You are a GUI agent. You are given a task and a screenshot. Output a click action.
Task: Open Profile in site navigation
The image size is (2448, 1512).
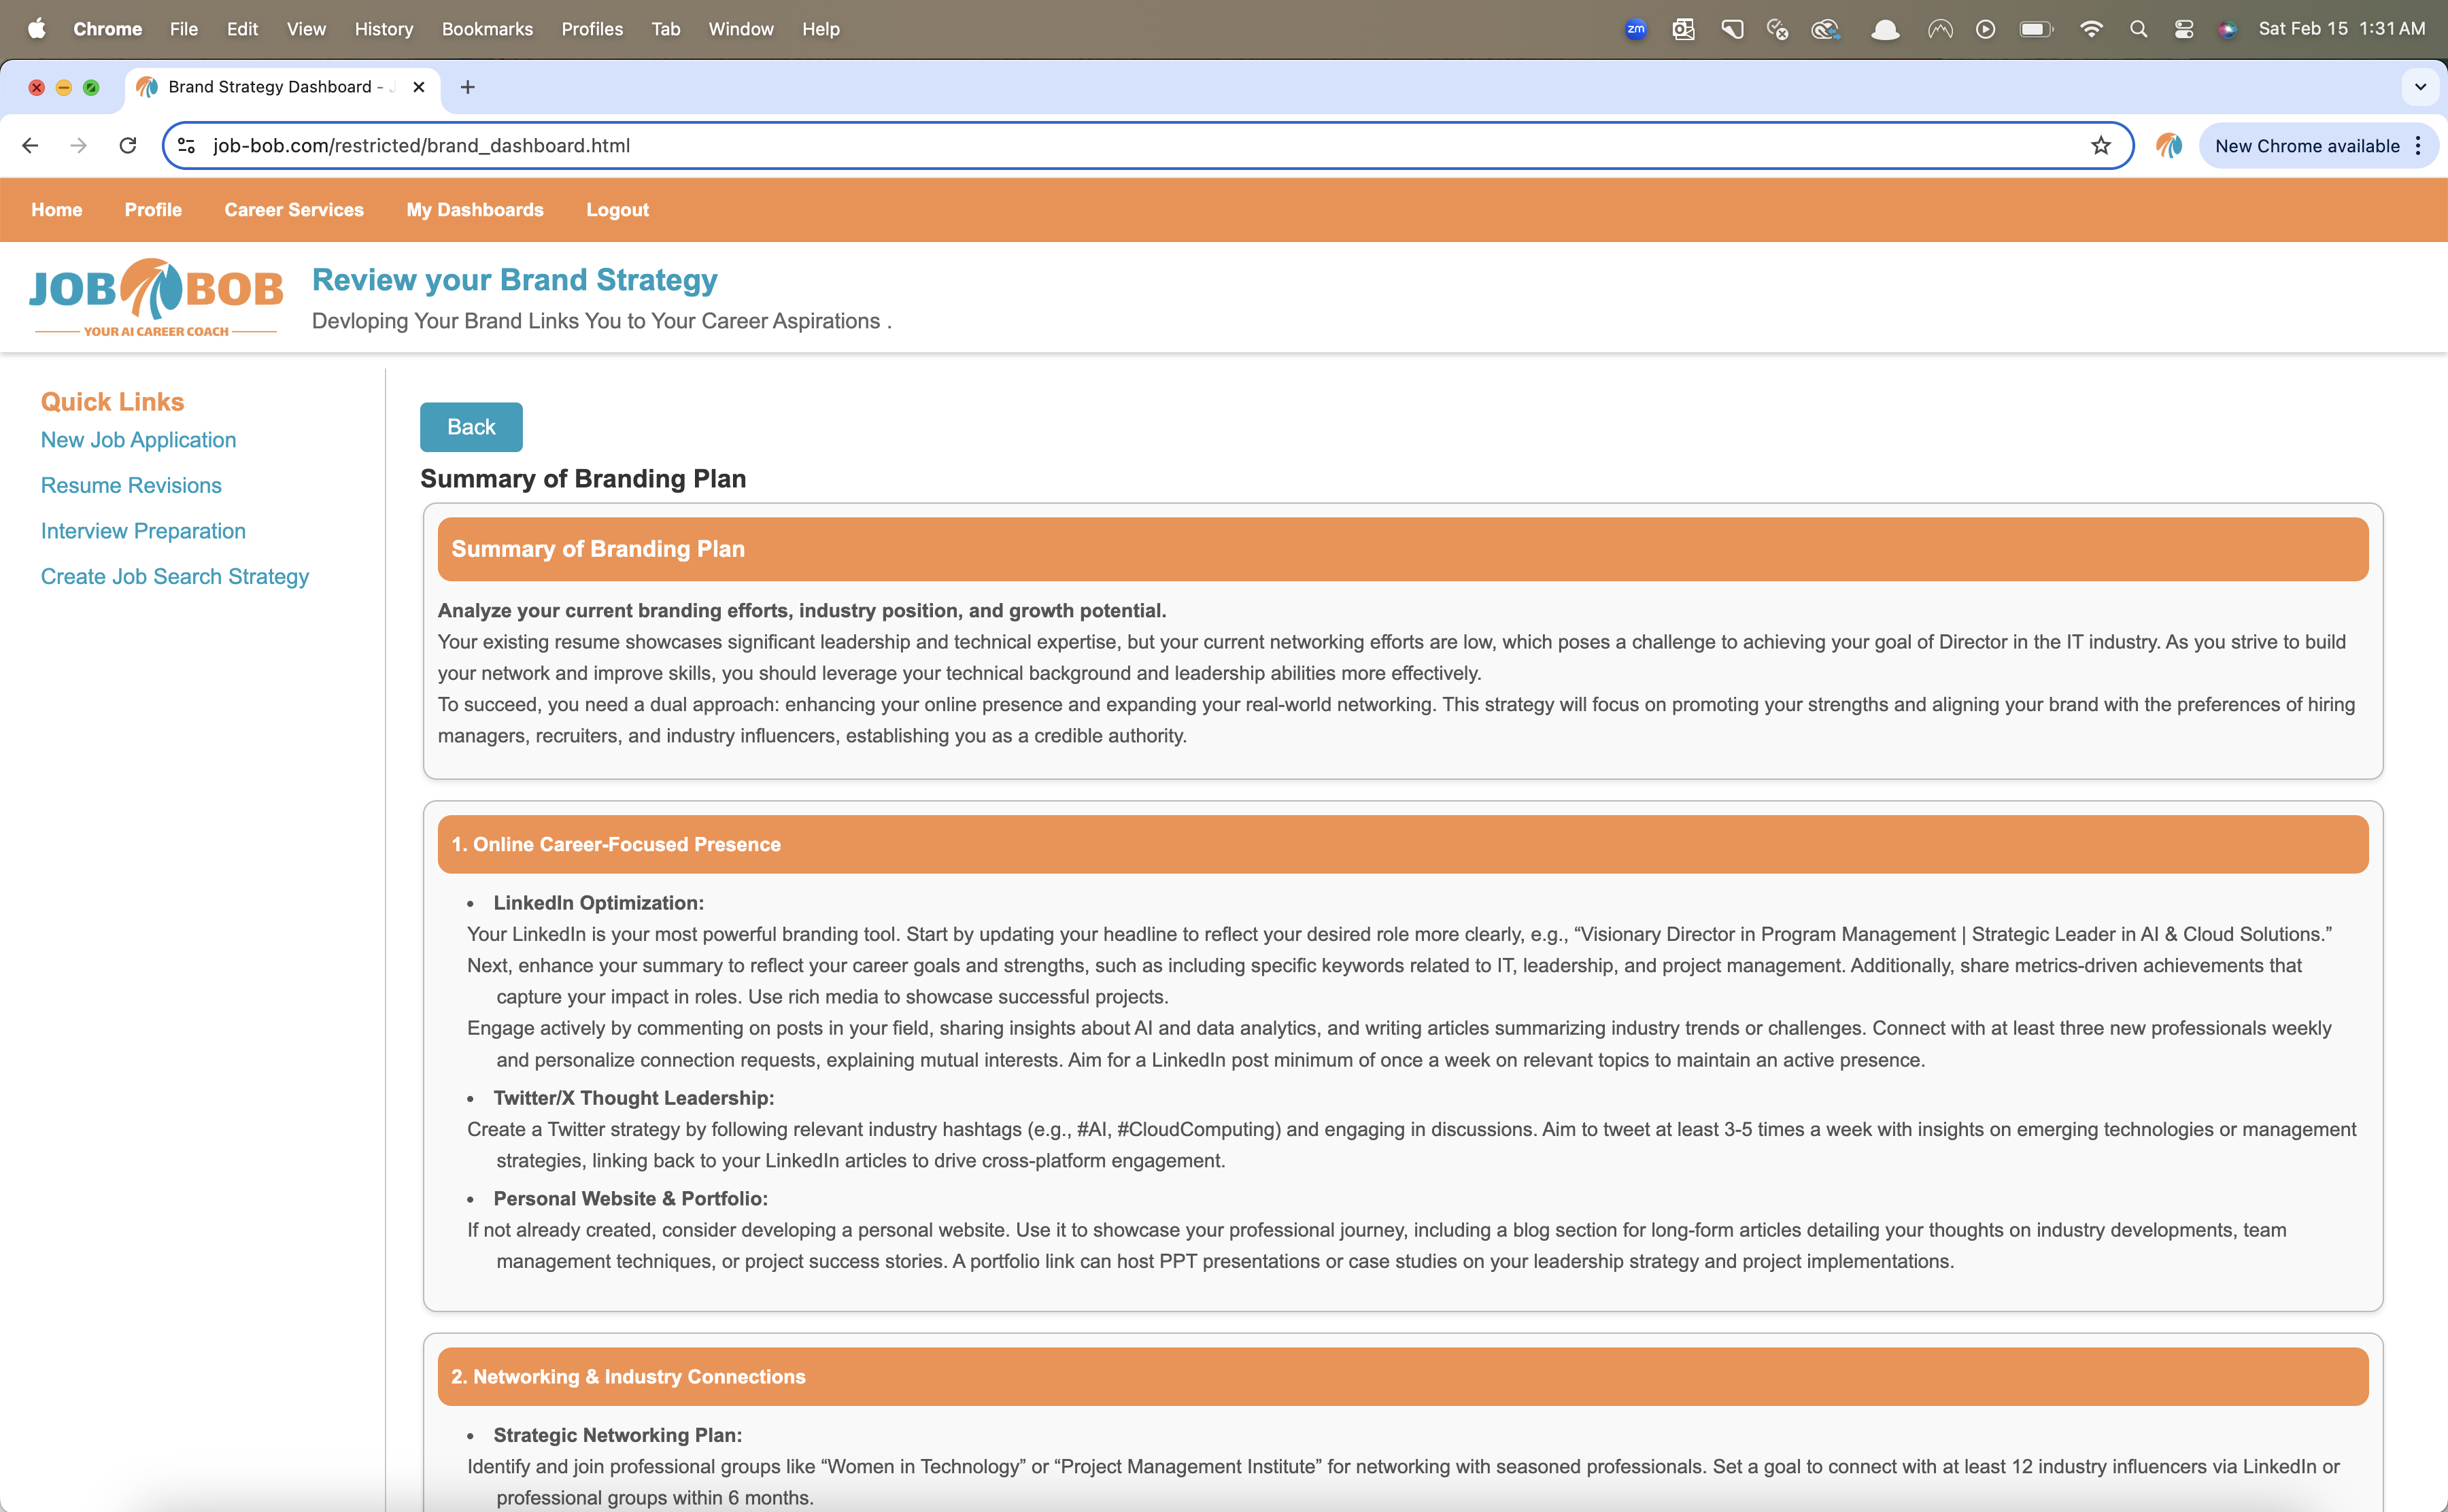pyautogui.click(x=153, y=210)
